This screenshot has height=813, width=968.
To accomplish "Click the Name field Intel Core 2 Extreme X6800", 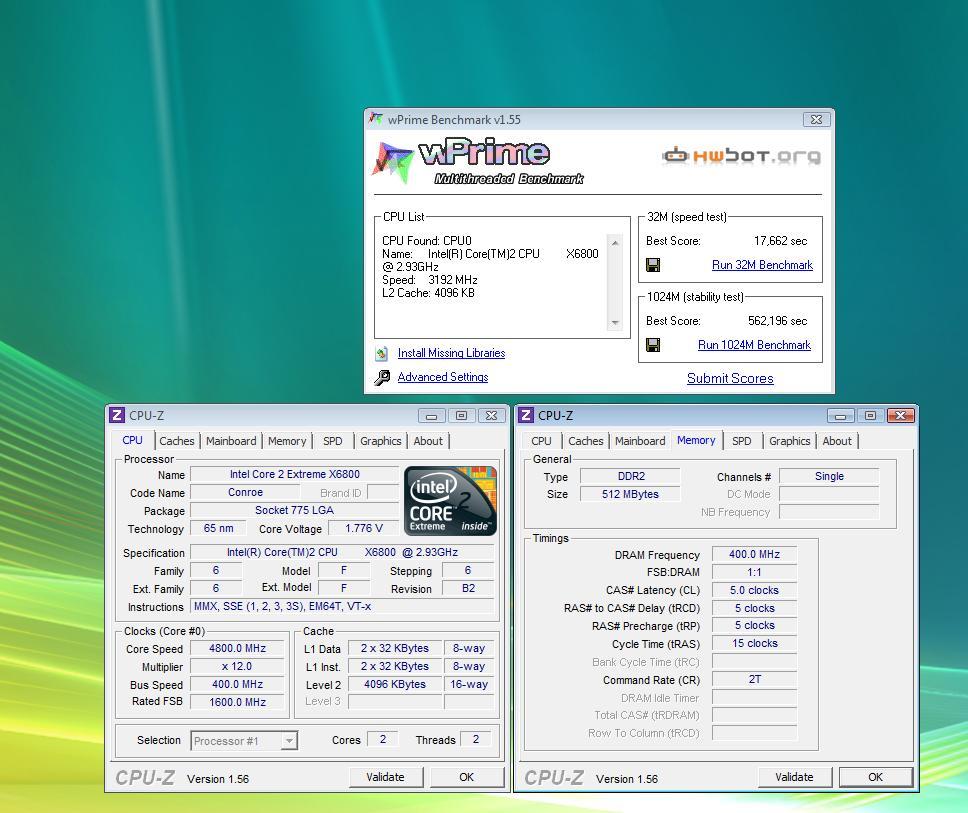I will tap(294, 474).
